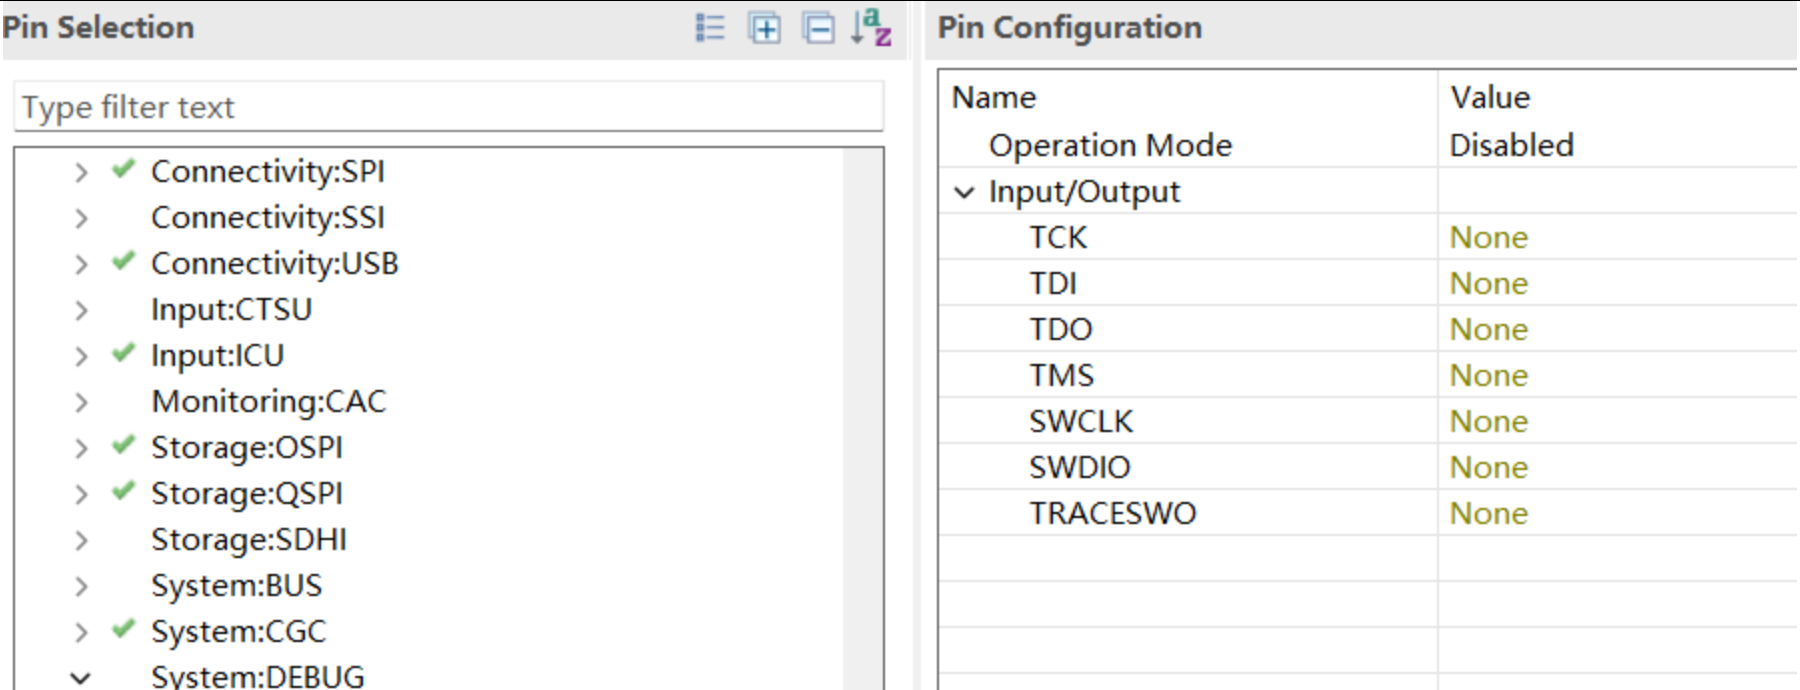The width and height of the screenshot is (1800, 690).
Task: Select the Input:CTSU tree item
Action: [232, 309]
